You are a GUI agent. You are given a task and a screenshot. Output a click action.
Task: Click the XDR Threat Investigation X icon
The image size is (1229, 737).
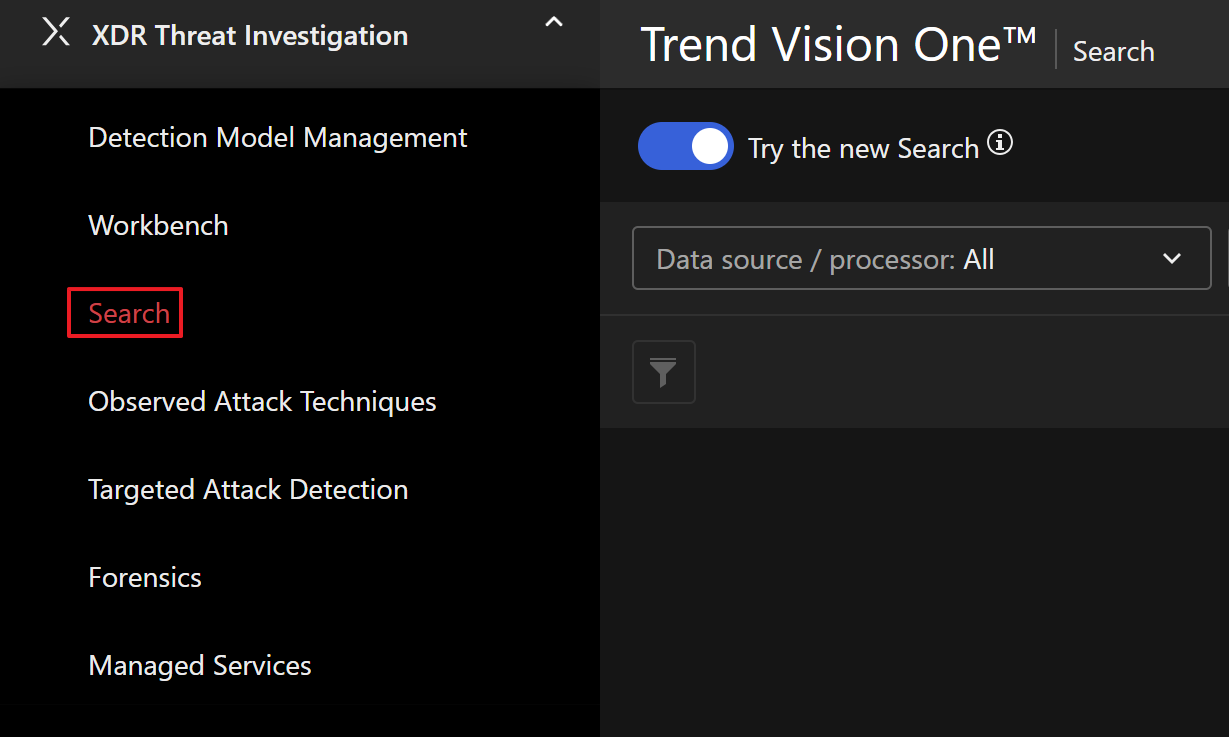(56, 32)
